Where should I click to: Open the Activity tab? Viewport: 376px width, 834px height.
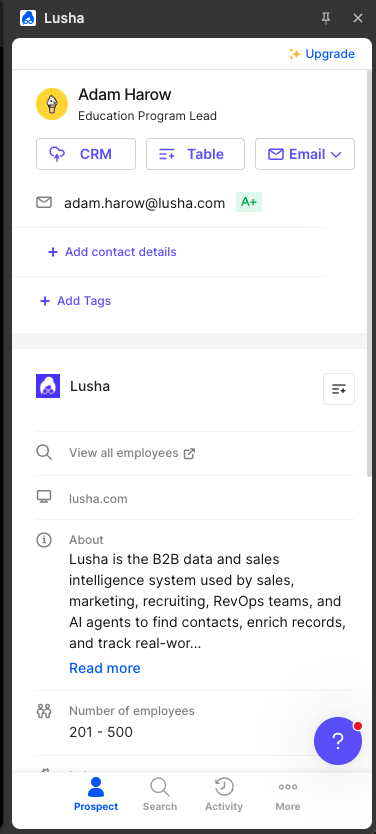(224, 795)
